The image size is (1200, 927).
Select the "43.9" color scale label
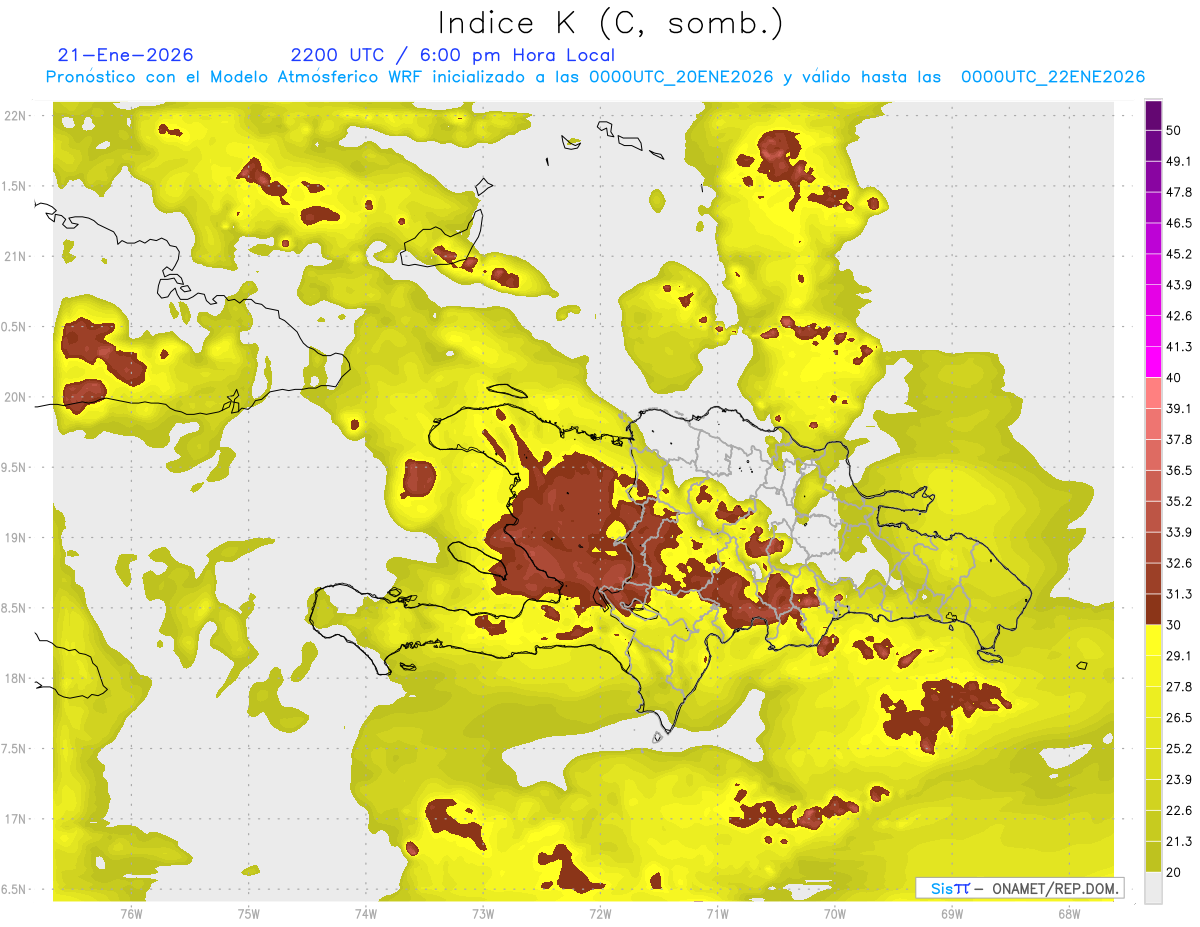coord(1179,285)
